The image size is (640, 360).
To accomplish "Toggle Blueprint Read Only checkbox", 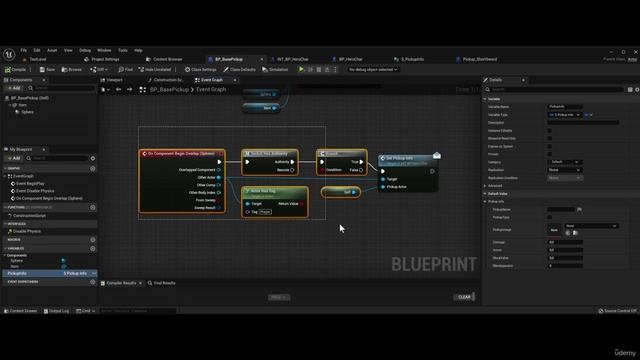I will pyautogui.click(x=549, y=138).
